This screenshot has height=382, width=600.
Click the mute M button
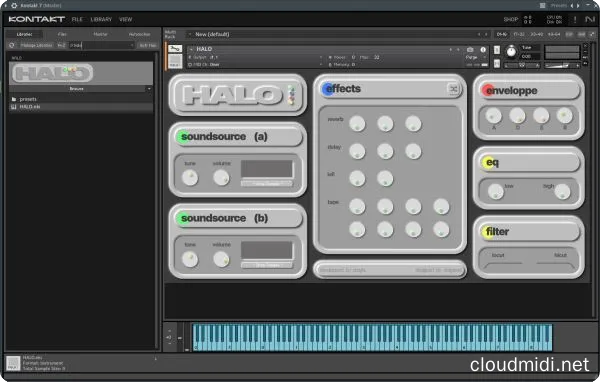coord(497,64)
